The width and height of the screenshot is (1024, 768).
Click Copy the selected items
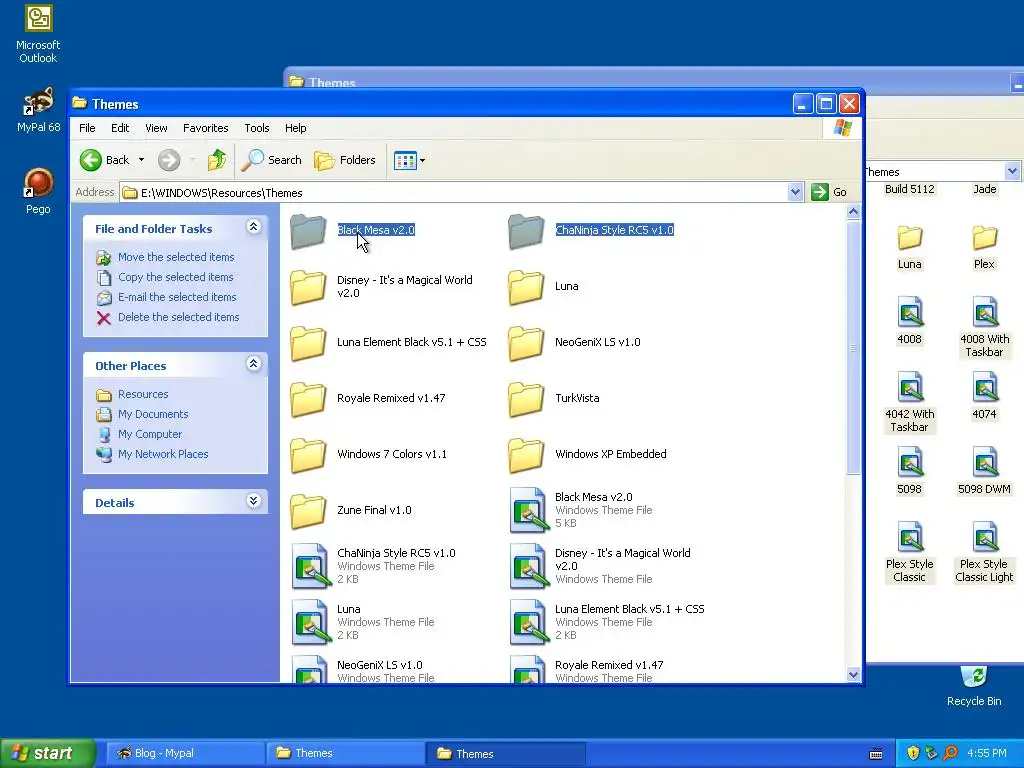175,277
